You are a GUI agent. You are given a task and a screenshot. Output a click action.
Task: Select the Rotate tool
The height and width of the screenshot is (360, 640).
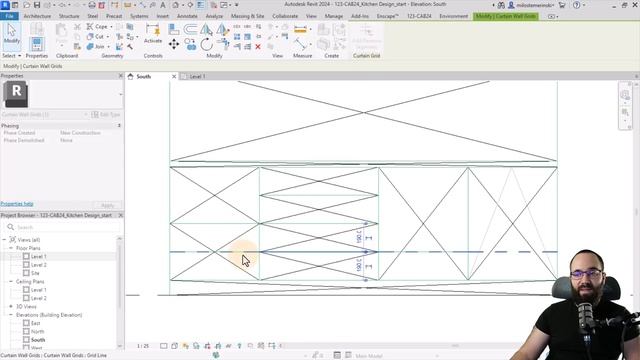(207, 44)
